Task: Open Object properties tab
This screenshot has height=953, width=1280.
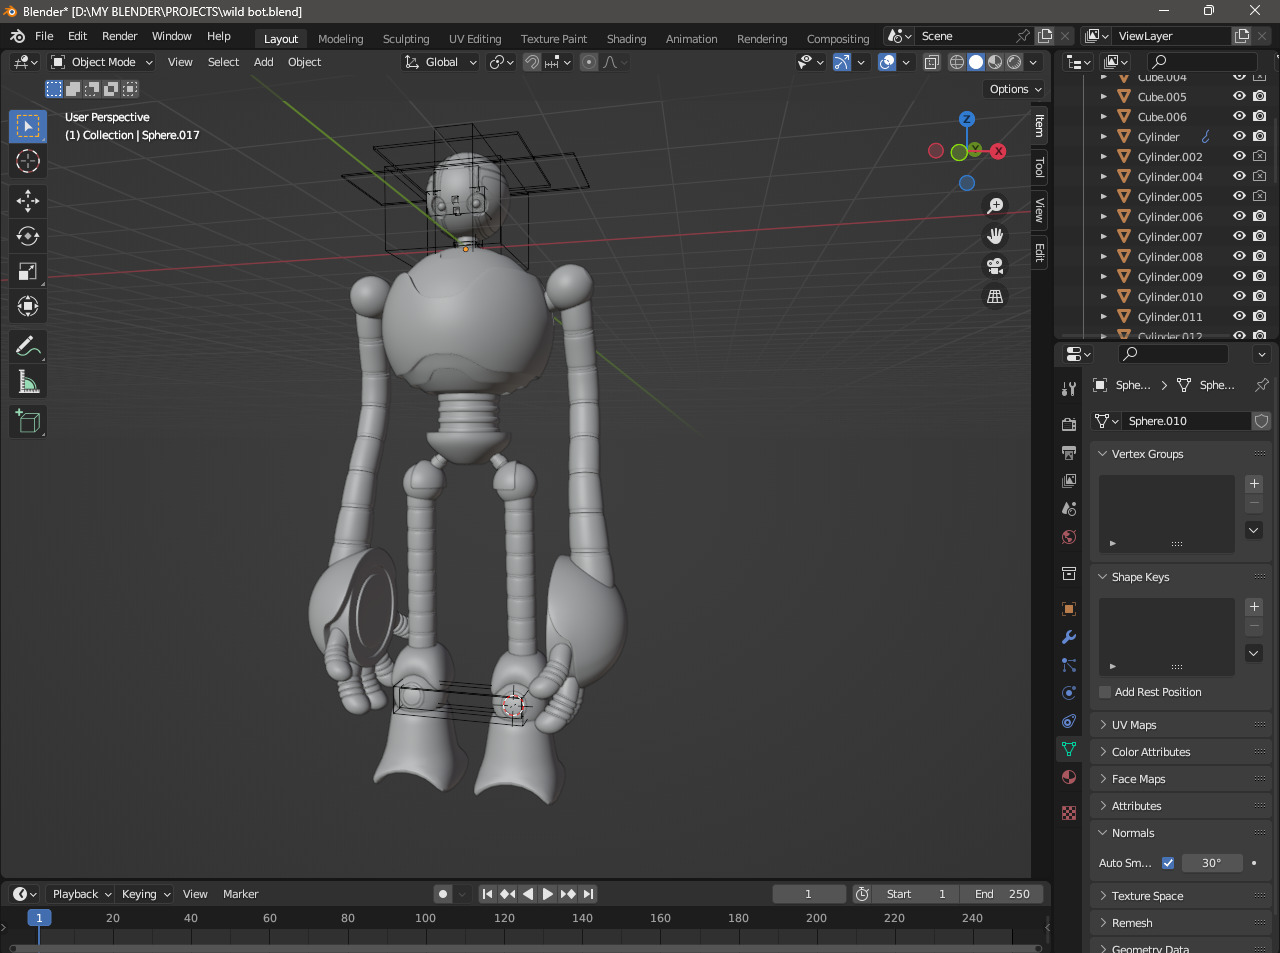Action: click(1069, 608)
